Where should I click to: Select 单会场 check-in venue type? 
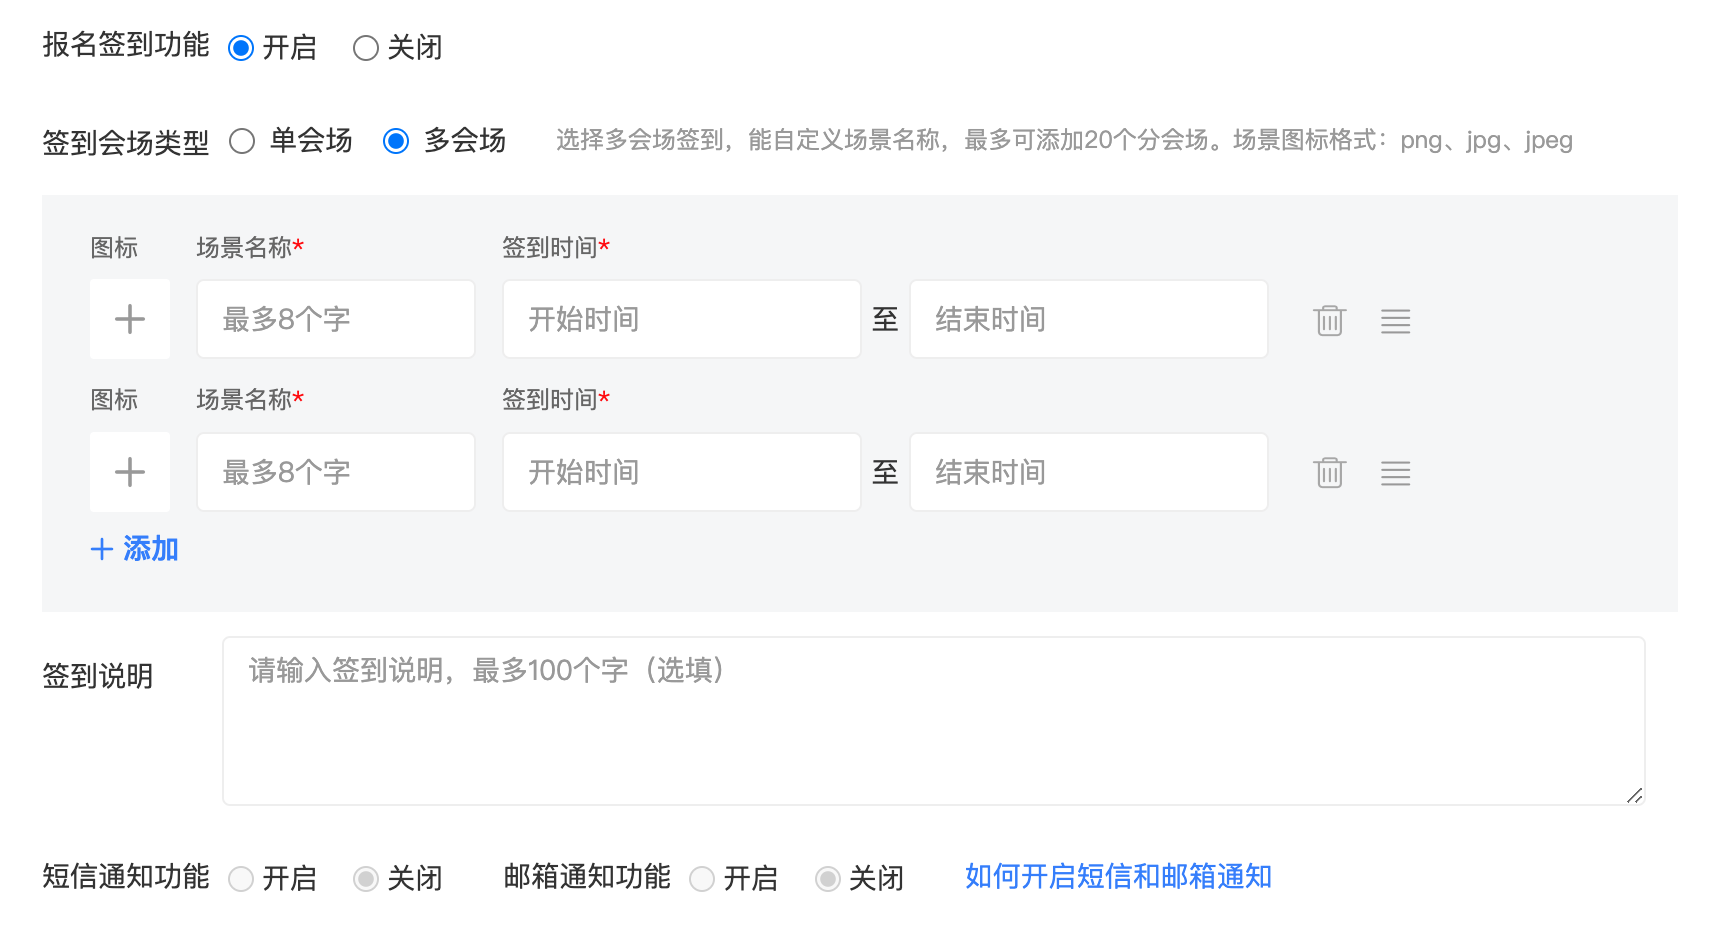coord(242,141)
